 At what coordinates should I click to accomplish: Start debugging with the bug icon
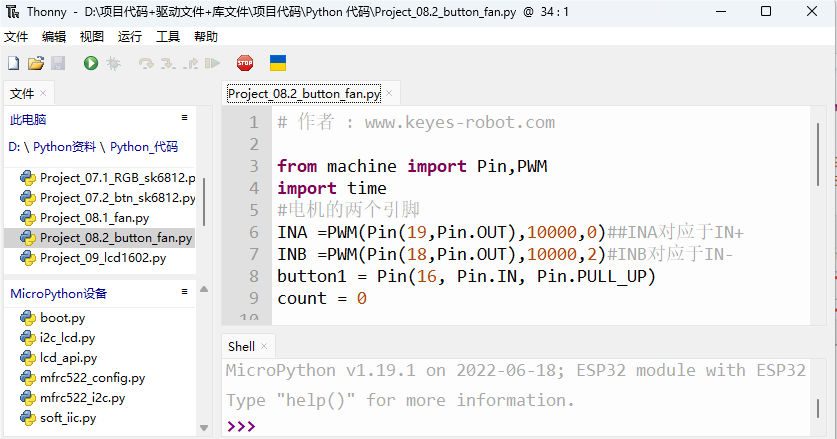click(x=113, y=63)
